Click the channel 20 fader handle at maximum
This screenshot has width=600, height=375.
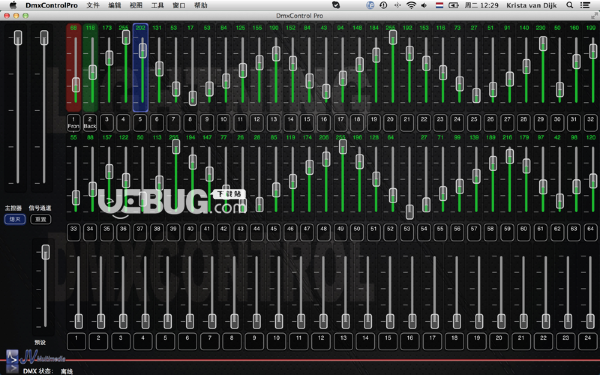[393, 38]
